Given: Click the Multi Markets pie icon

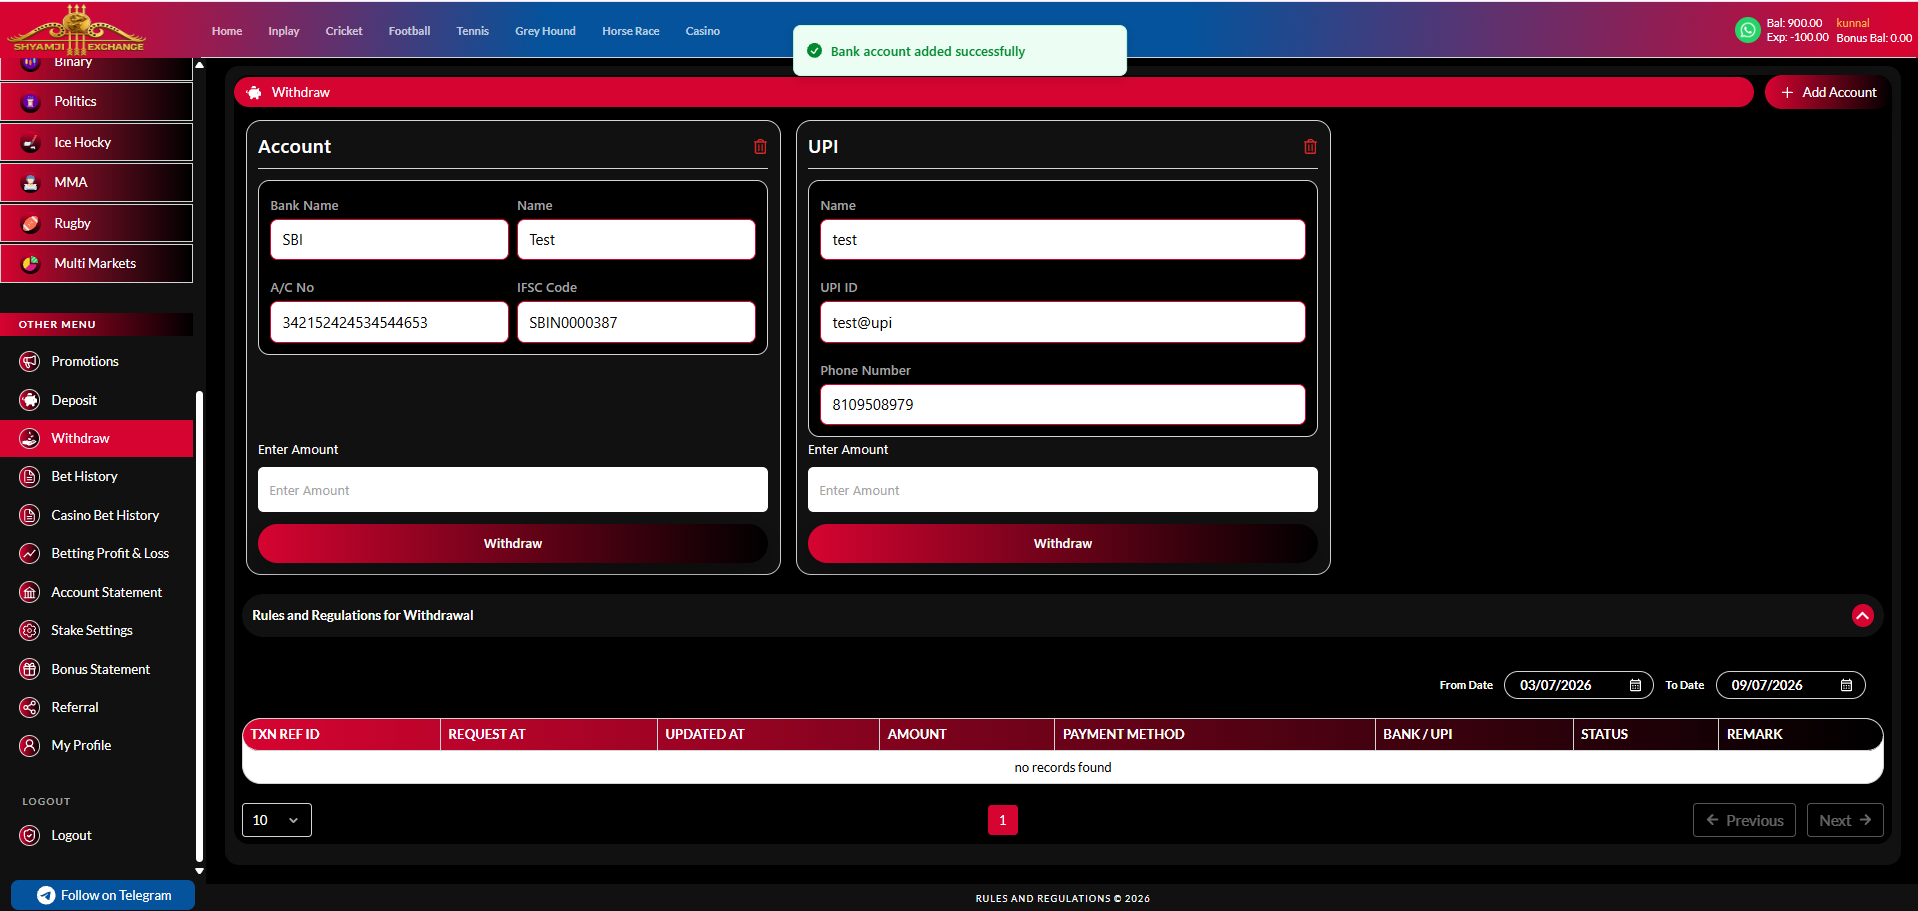Looking at the screenshot, I should [31, 264].
